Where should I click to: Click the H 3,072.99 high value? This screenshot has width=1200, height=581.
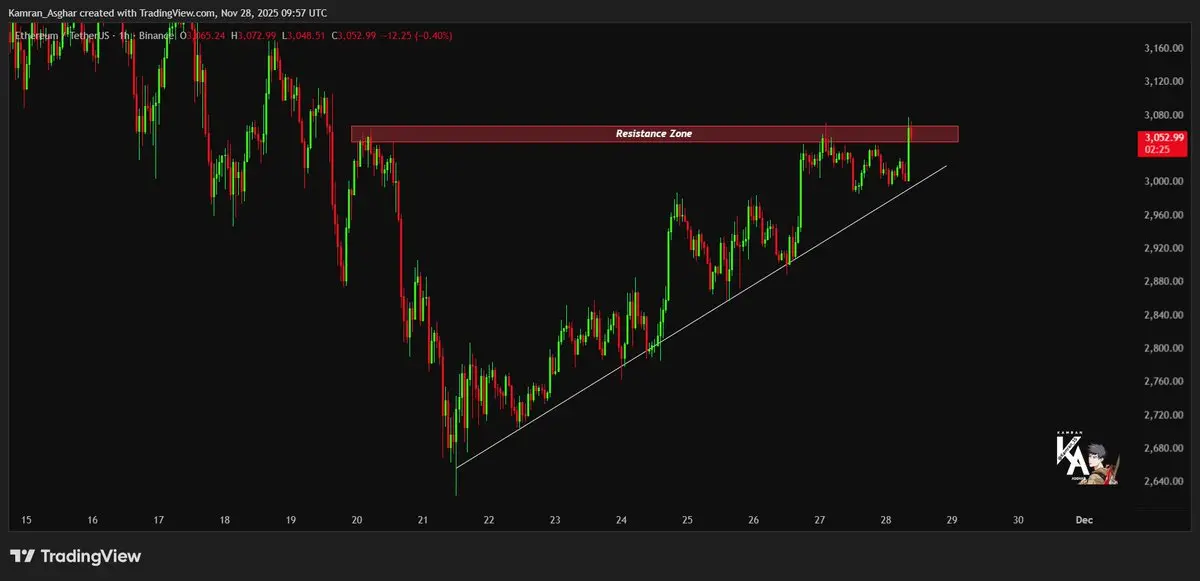pyautogui.click(x=255, y=36)
